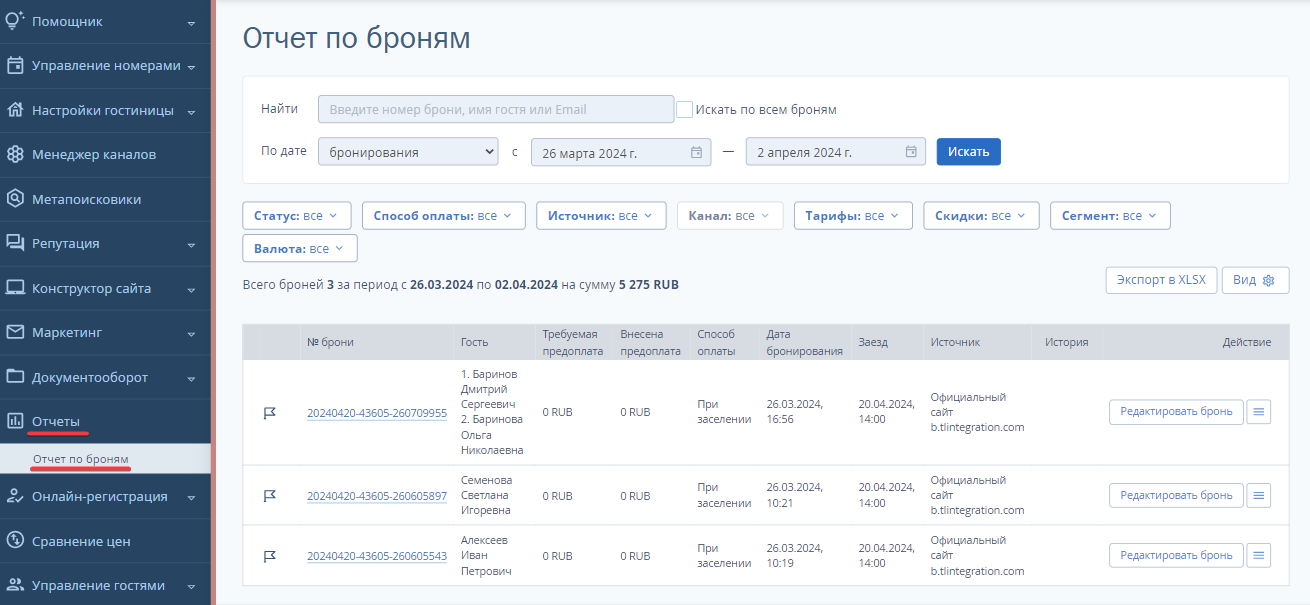
Task: Open booking link 20240420-43605-260605897
Action: (377, 496)
